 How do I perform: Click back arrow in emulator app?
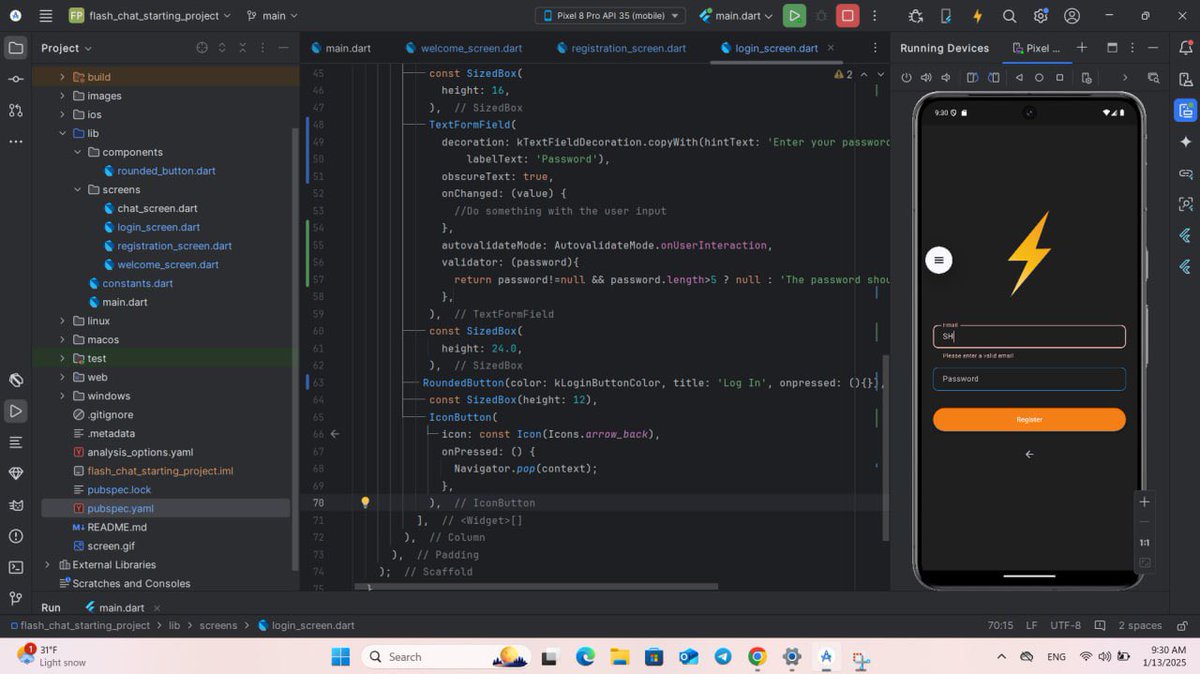pyautogui.click(x=1029, y=454)
